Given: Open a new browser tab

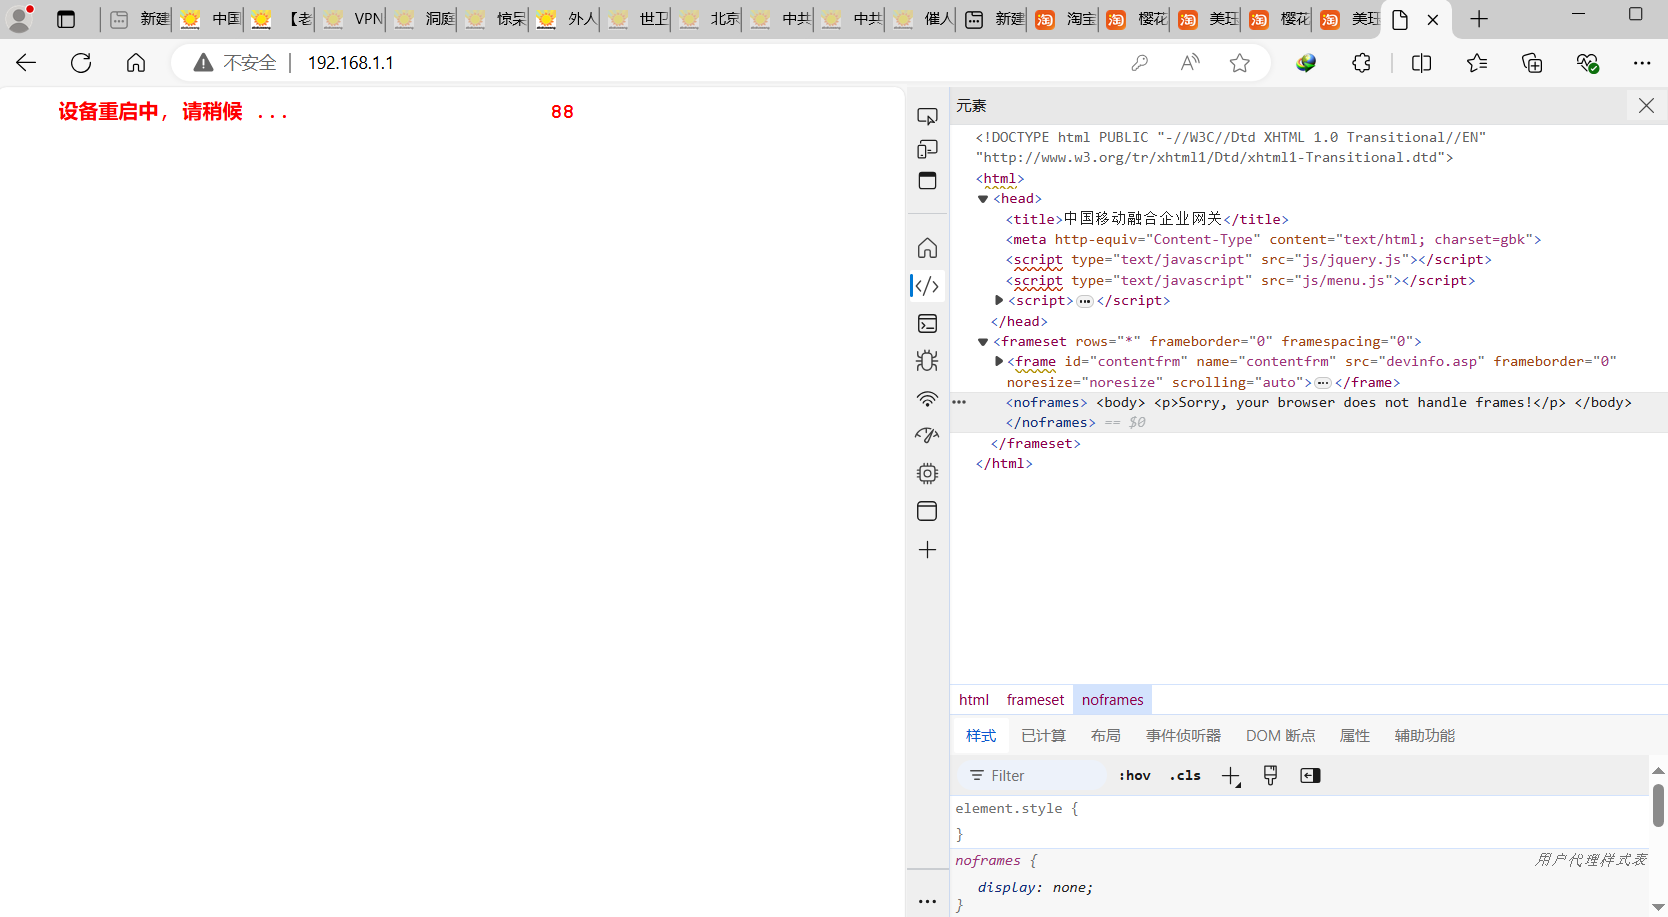Looking at the screenshot, I should click(1479, 19).
